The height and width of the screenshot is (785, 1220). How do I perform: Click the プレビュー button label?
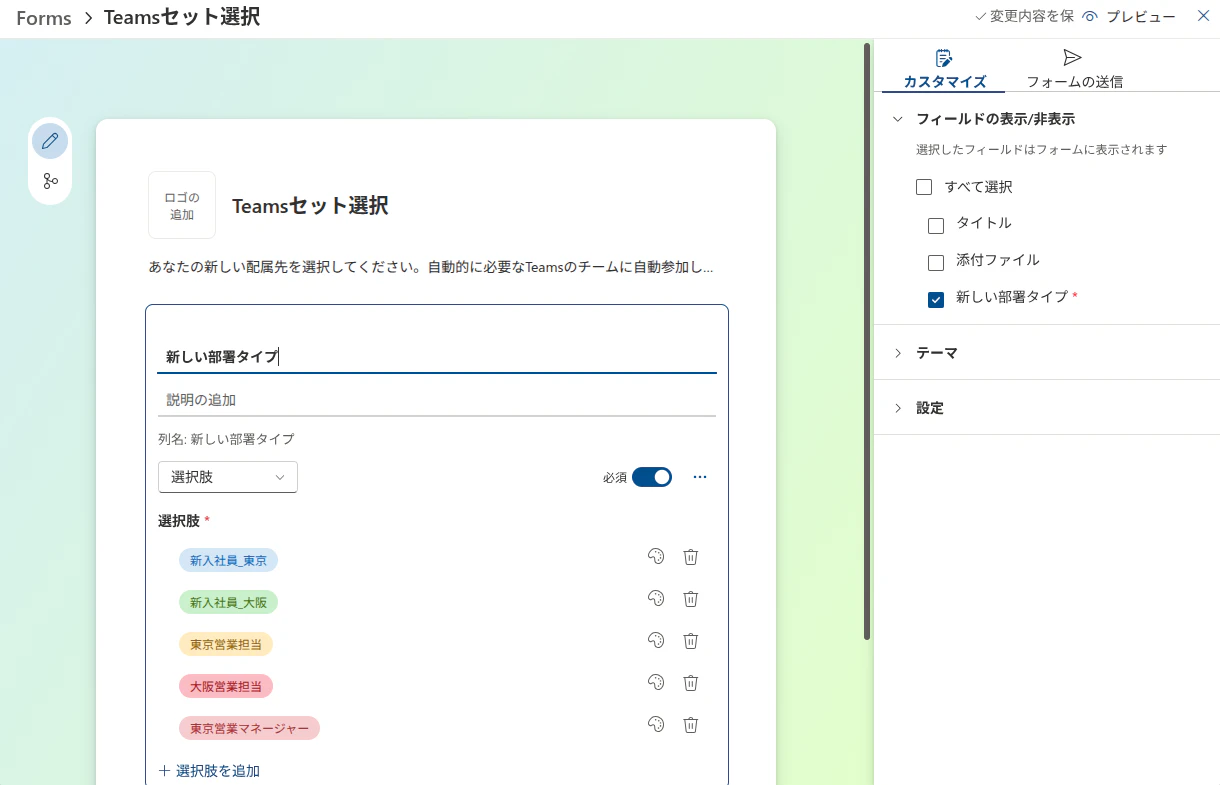1141,17
